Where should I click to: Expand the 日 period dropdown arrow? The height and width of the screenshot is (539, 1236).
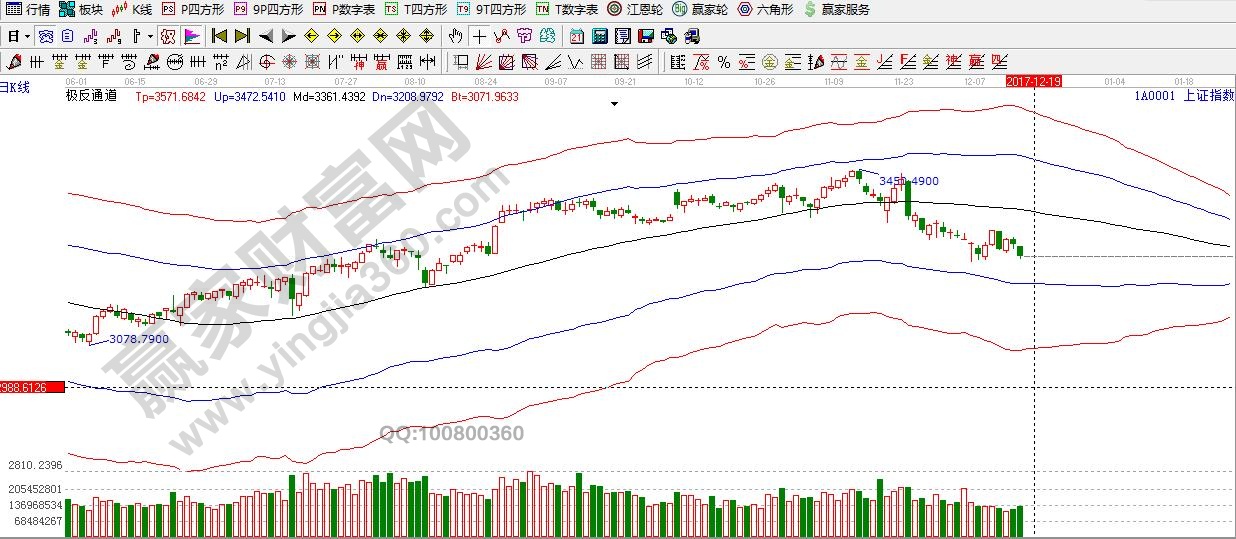click(28, 36)
